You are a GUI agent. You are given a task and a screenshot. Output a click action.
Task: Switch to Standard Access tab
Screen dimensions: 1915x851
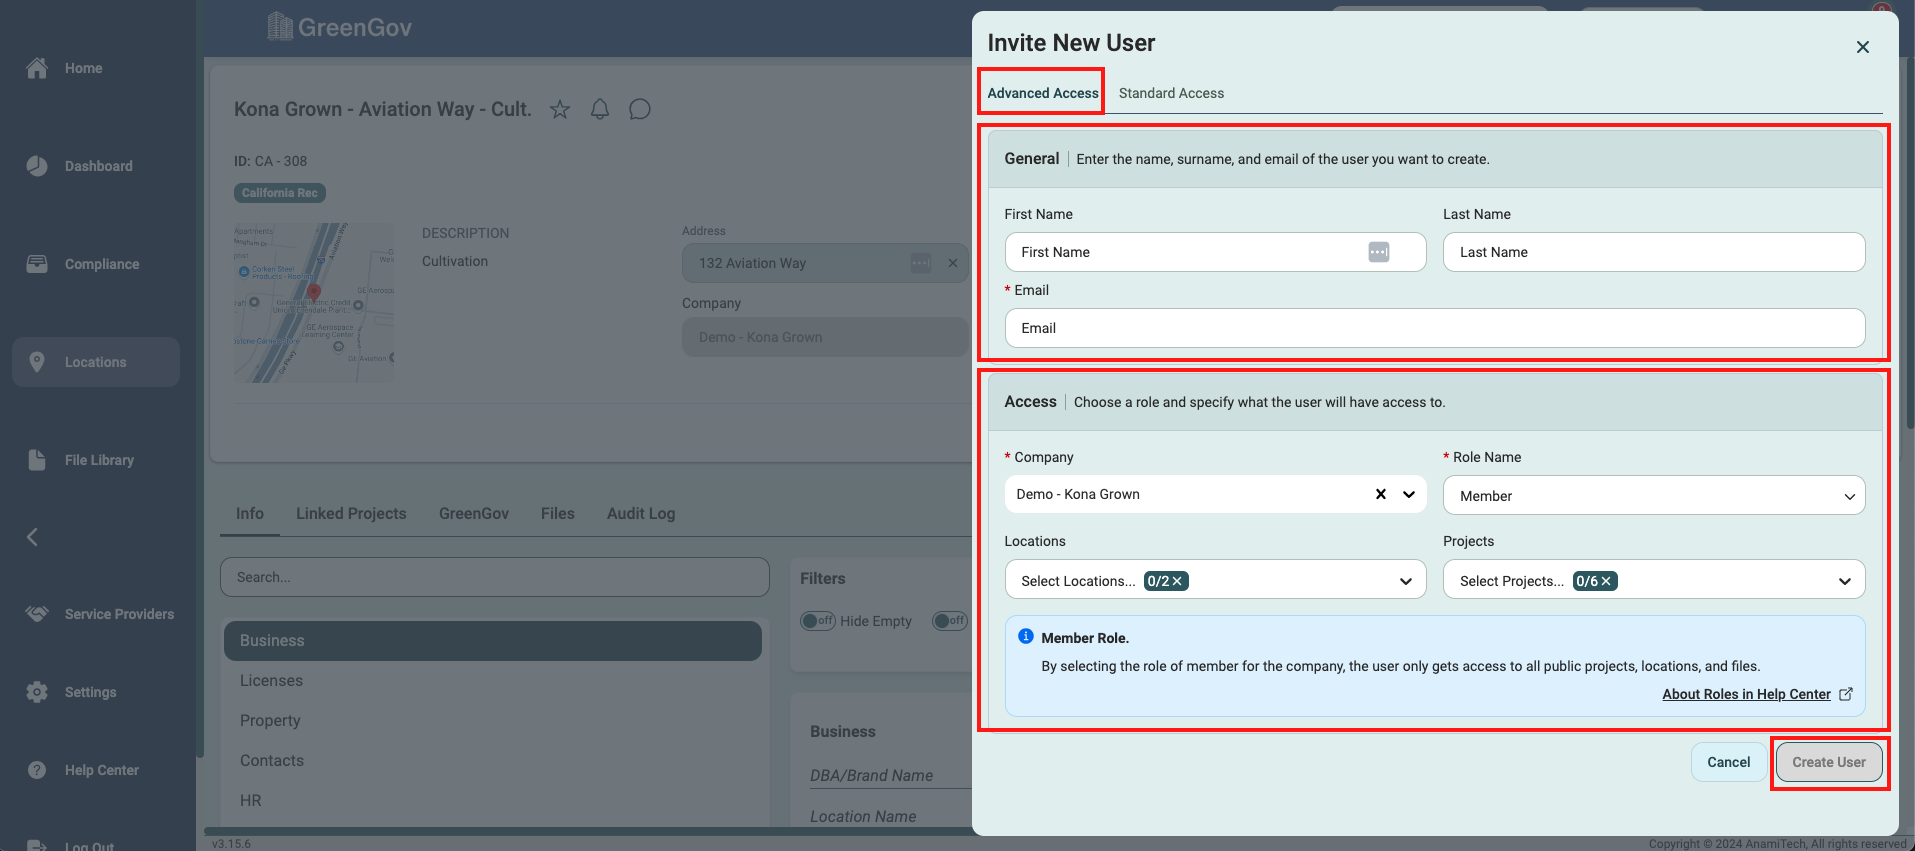click(1171, 93)
